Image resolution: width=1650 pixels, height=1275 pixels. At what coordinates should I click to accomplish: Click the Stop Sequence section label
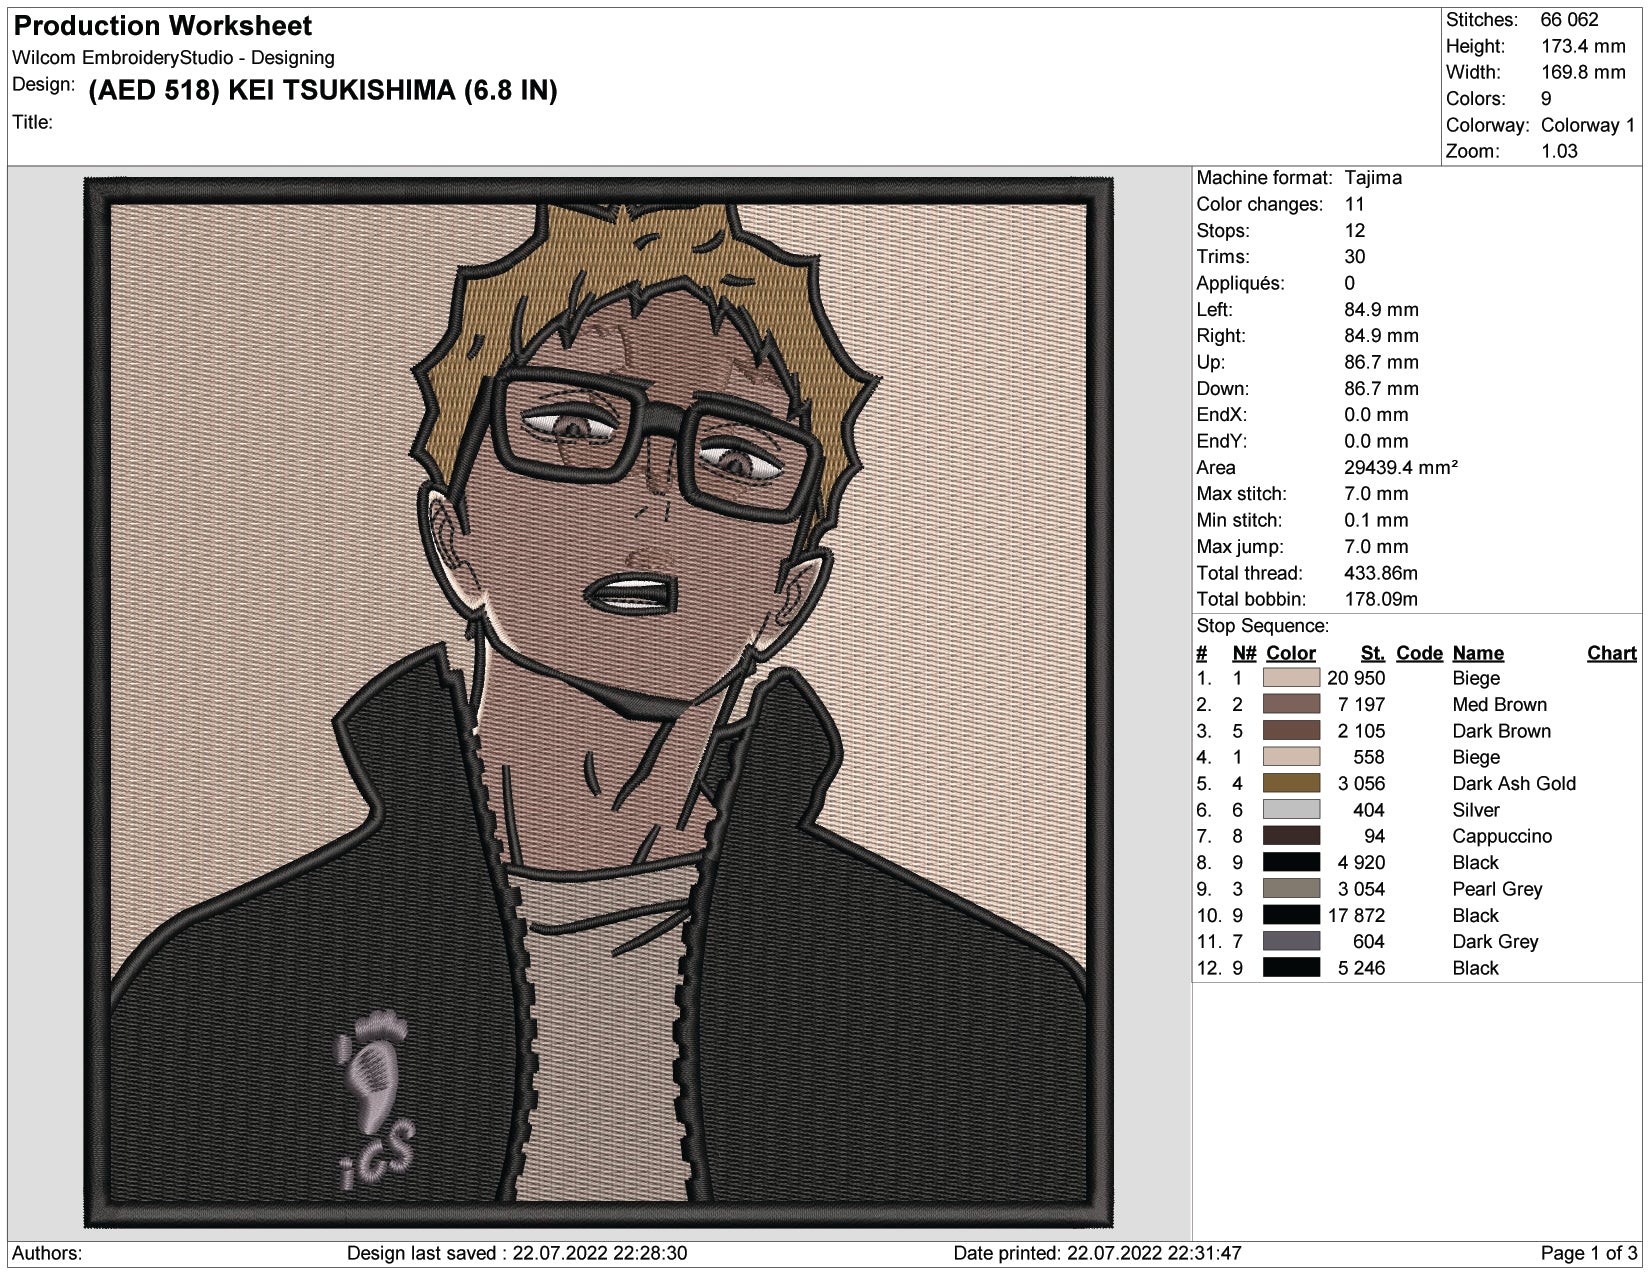pos(1262,626)
